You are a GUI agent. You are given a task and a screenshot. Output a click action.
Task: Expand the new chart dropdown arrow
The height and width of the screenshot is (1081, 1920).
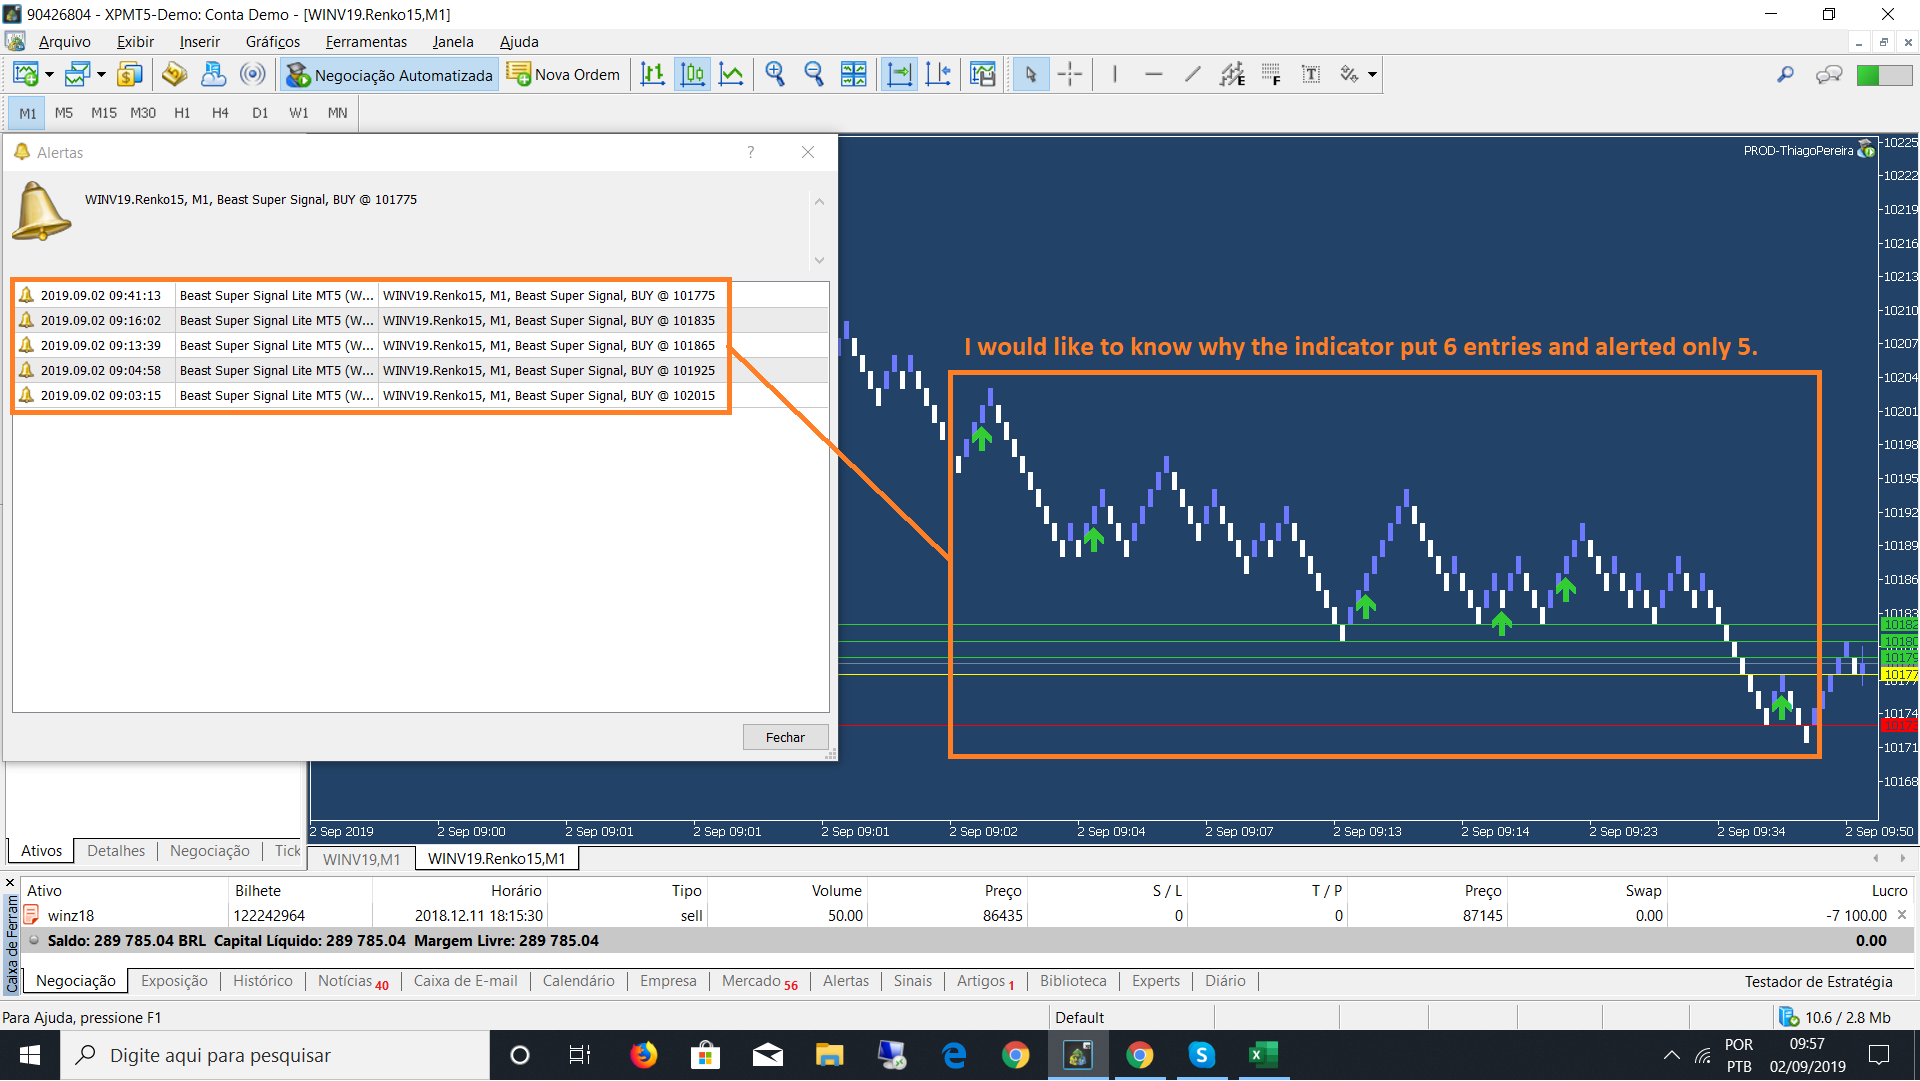point(49,75)
